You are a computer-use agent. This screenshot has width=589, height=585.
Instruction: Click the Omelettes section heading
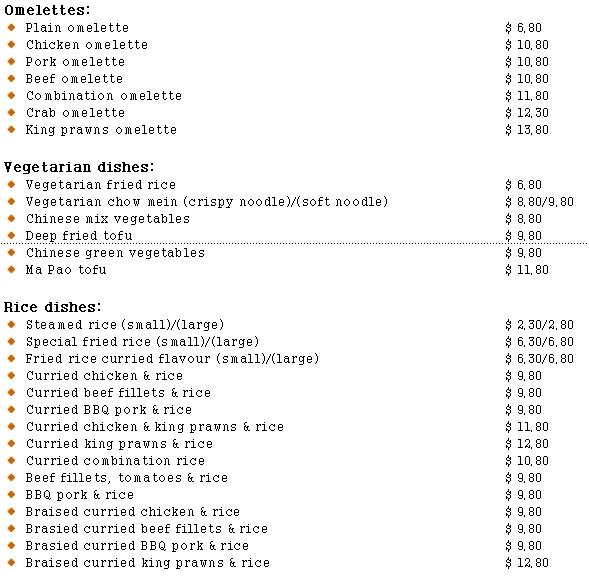[x=47, y=10]
